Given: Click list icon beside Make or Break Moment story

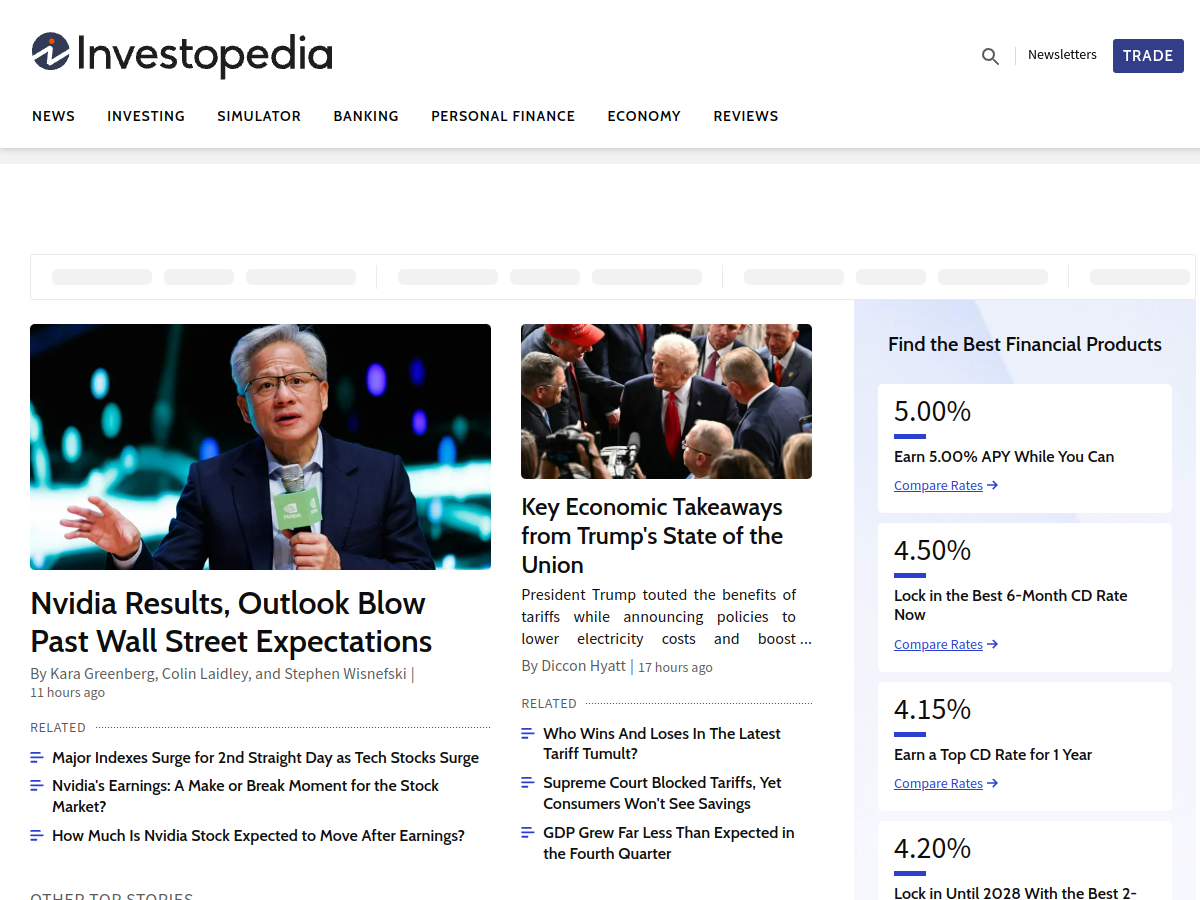Looking at the screenshot, I should point(37,785).
